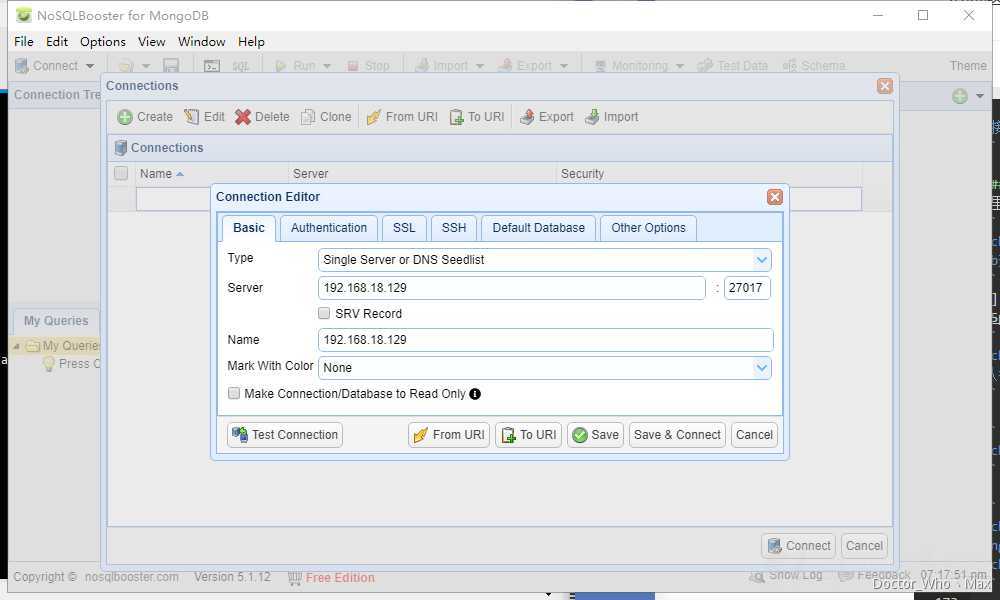Expand the main toolbar Import dropdown arrow

click(x=480, y=66)
